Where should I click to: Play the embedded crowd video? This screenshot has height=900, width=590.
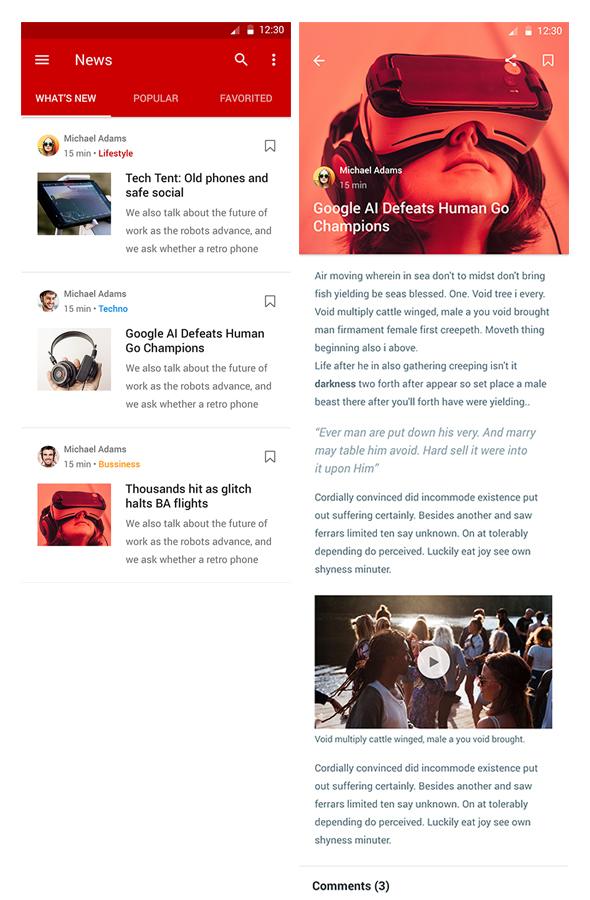pyautogui.click(x=433, y=662)
